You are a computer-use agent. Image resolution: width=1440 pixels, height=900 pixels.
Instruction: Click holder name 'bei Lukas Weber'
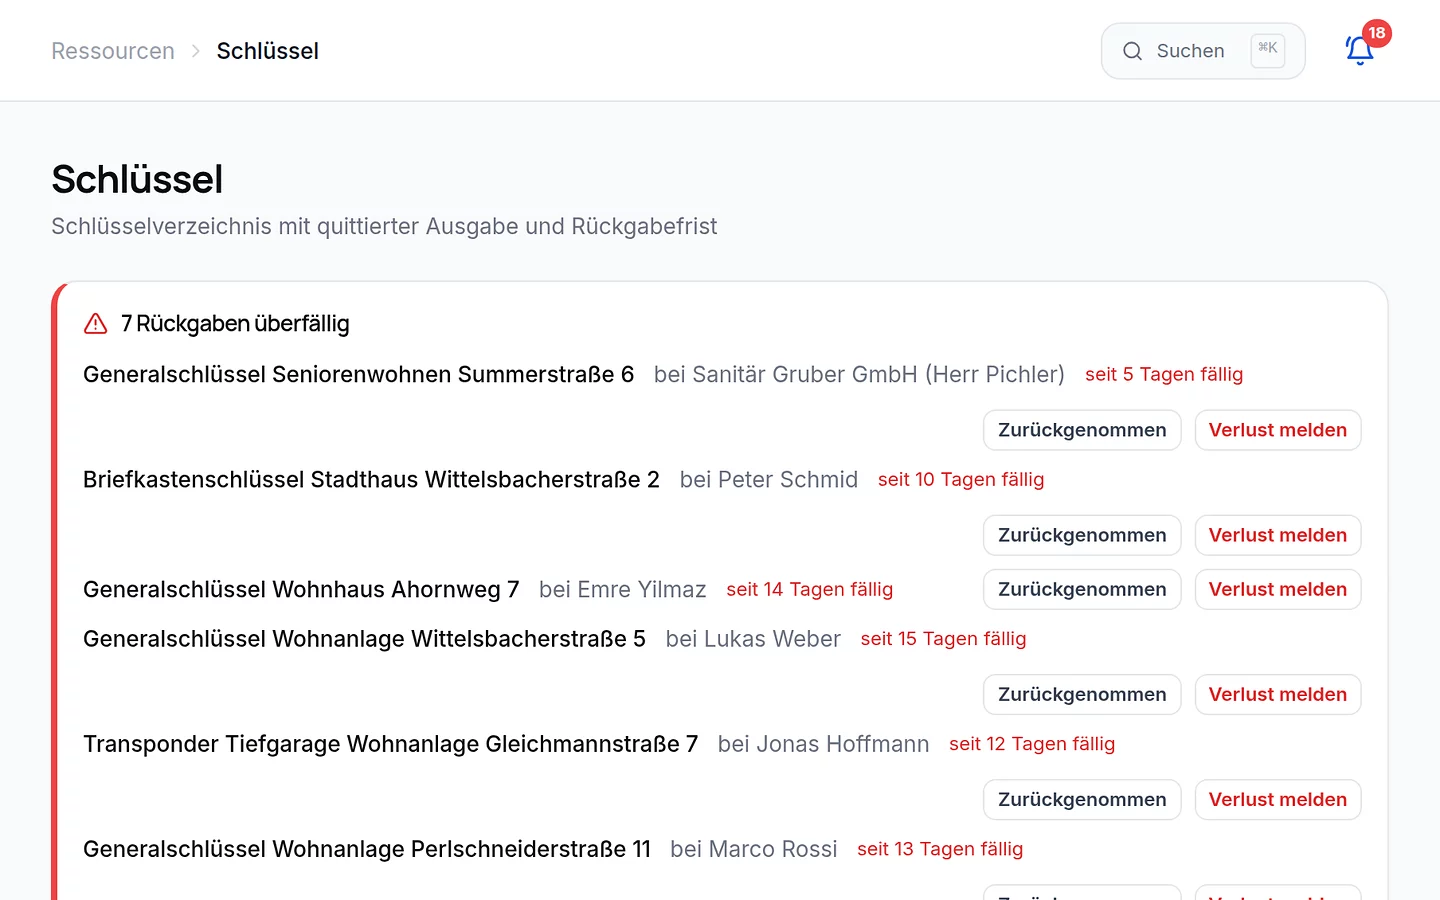click(x=753, y=638)
